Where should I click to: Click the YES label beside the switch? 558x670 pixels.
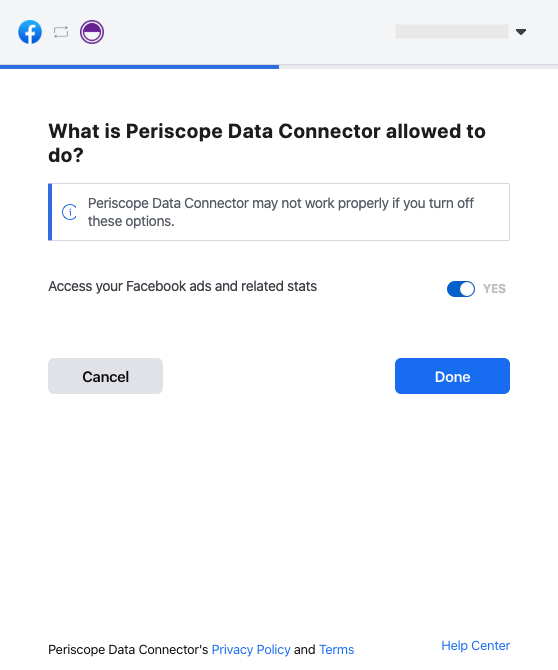(494, 289)
